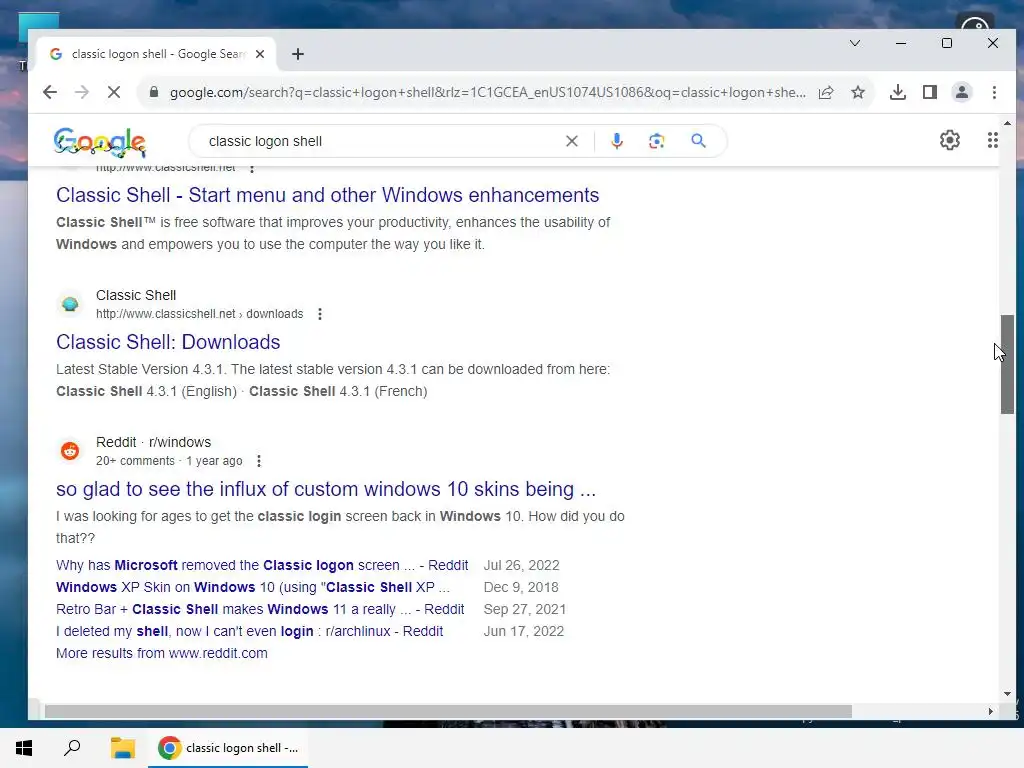Share this page from address bar
1024x768 pixels.
coord(826,92)
